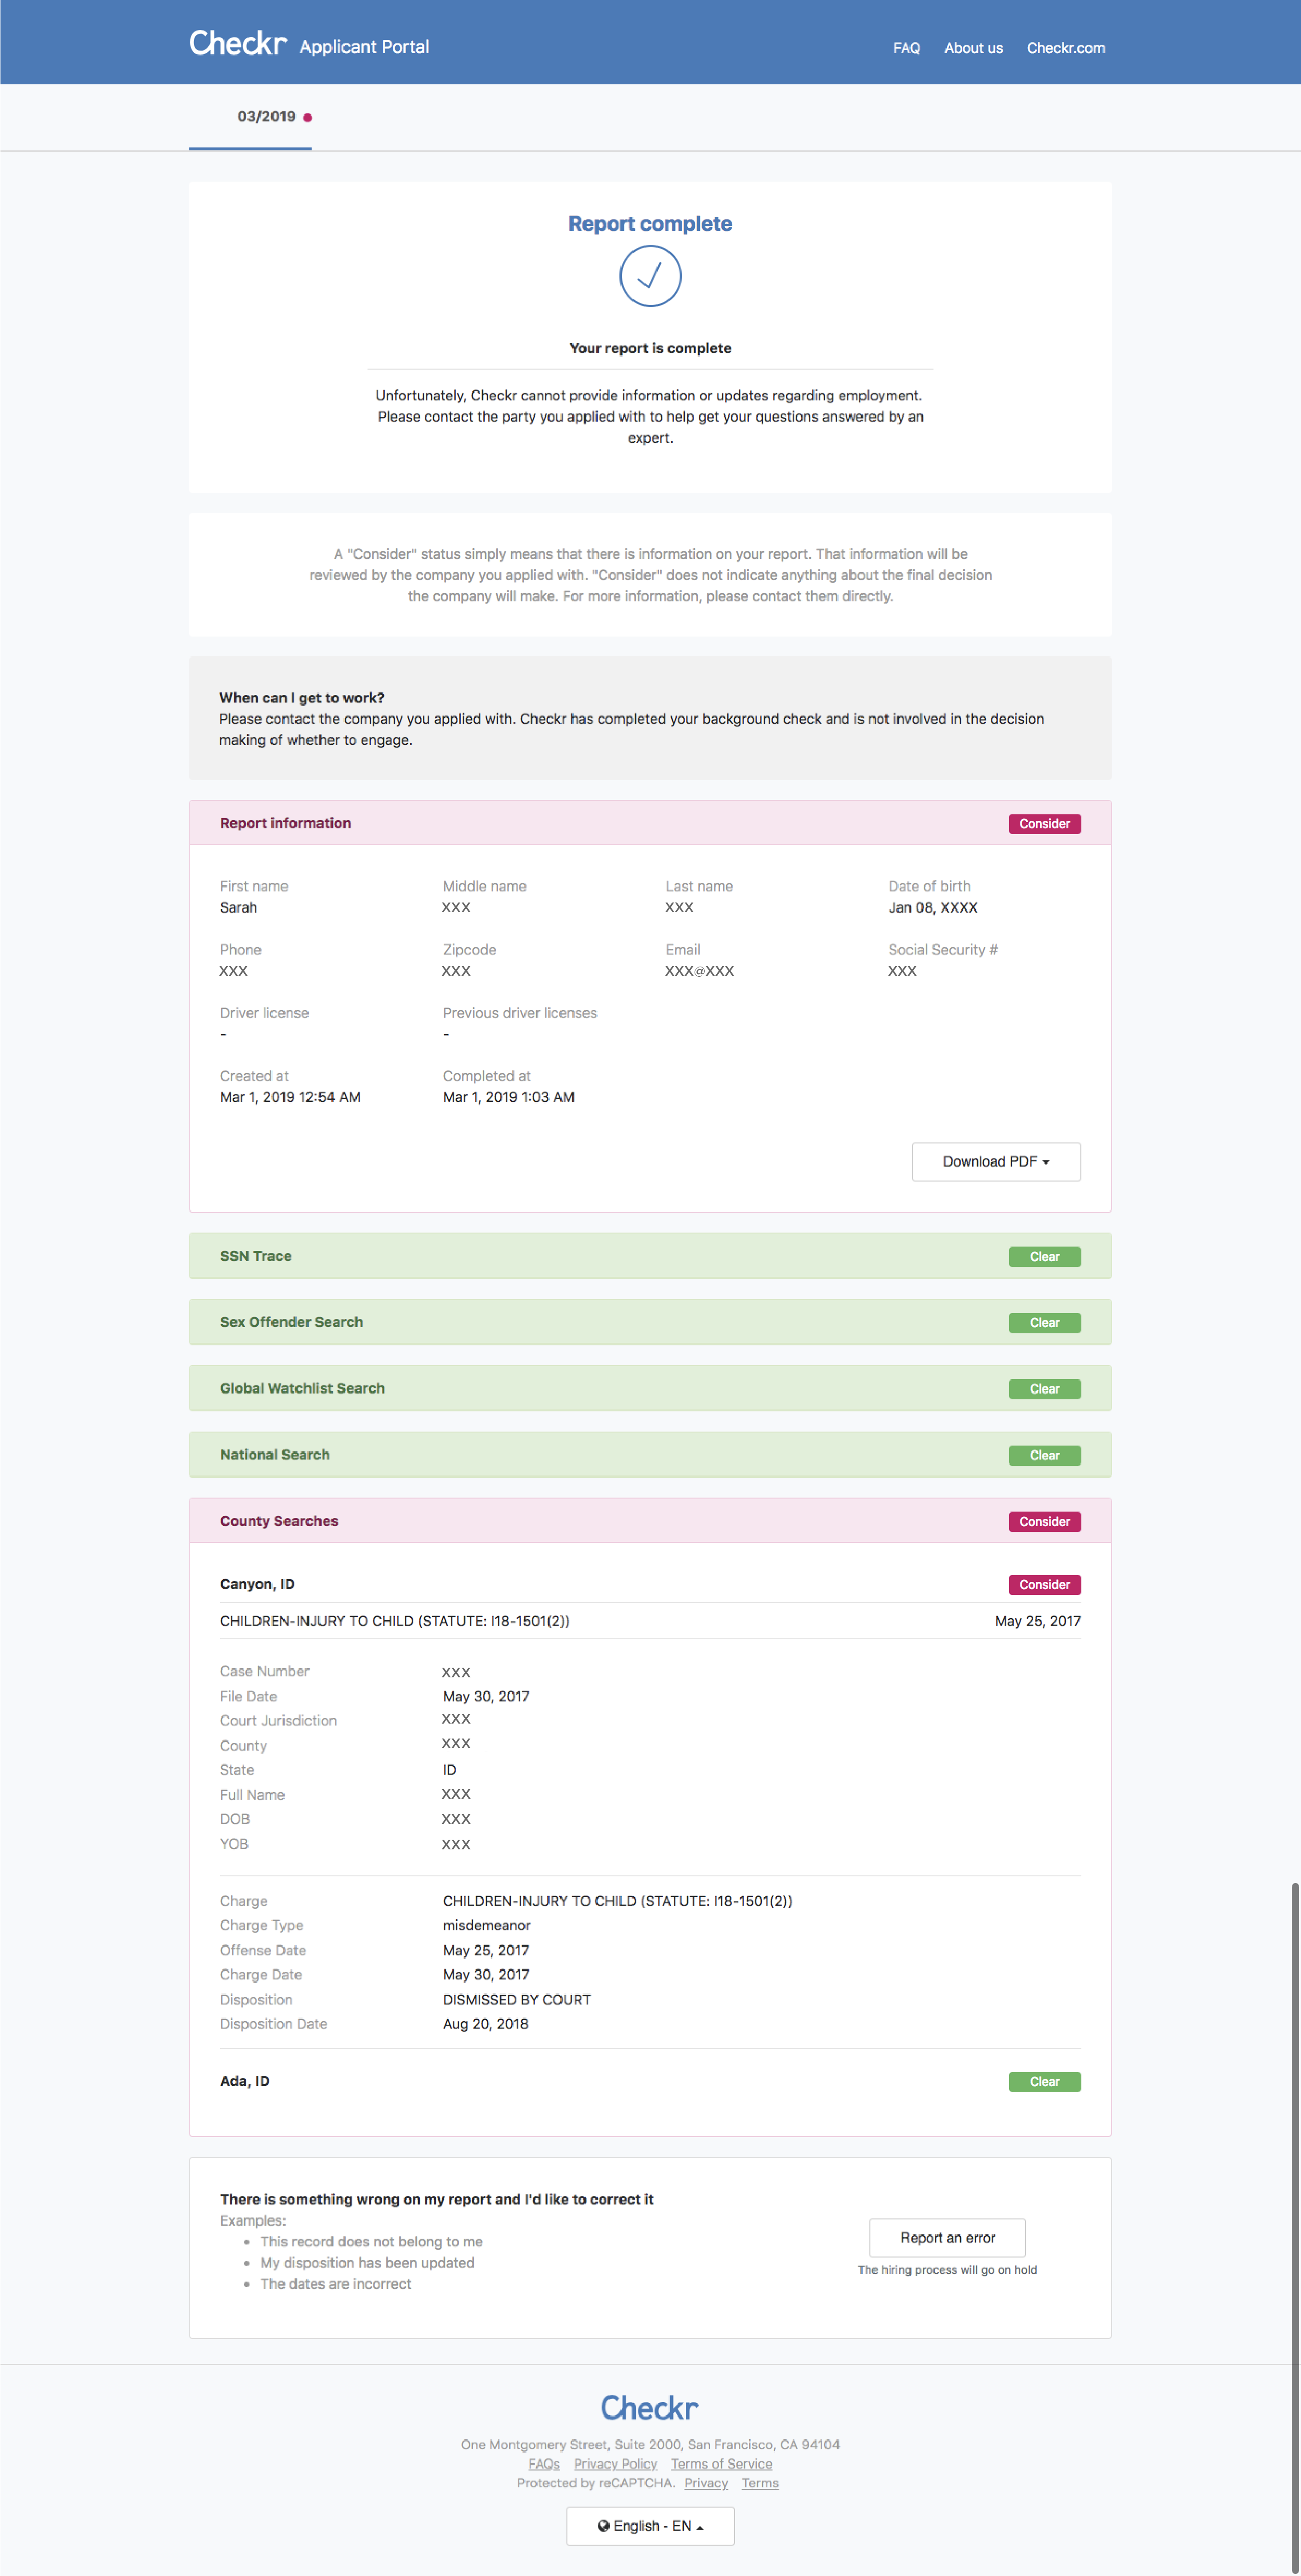Open the Download PDF dropdown
Screen dimensions: 1301x2576
[x=995, y=1162]
